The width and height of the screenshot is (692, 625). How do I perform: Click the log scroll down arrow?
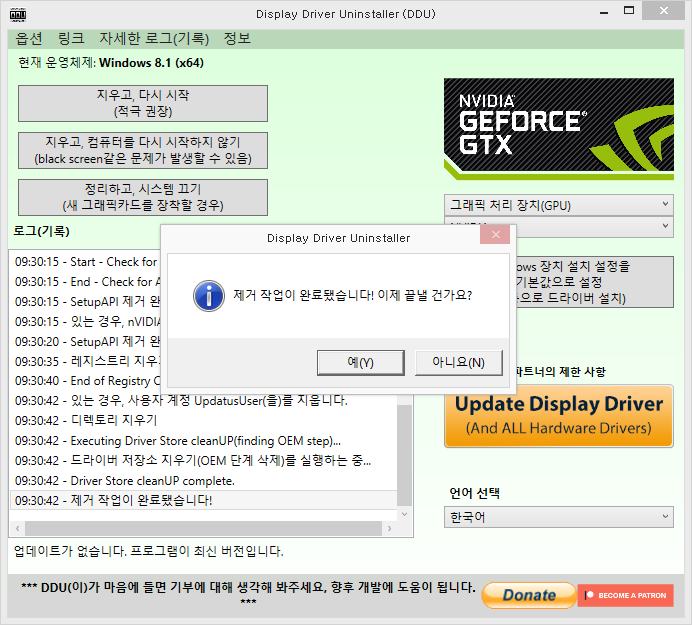(x=404, y=514)
